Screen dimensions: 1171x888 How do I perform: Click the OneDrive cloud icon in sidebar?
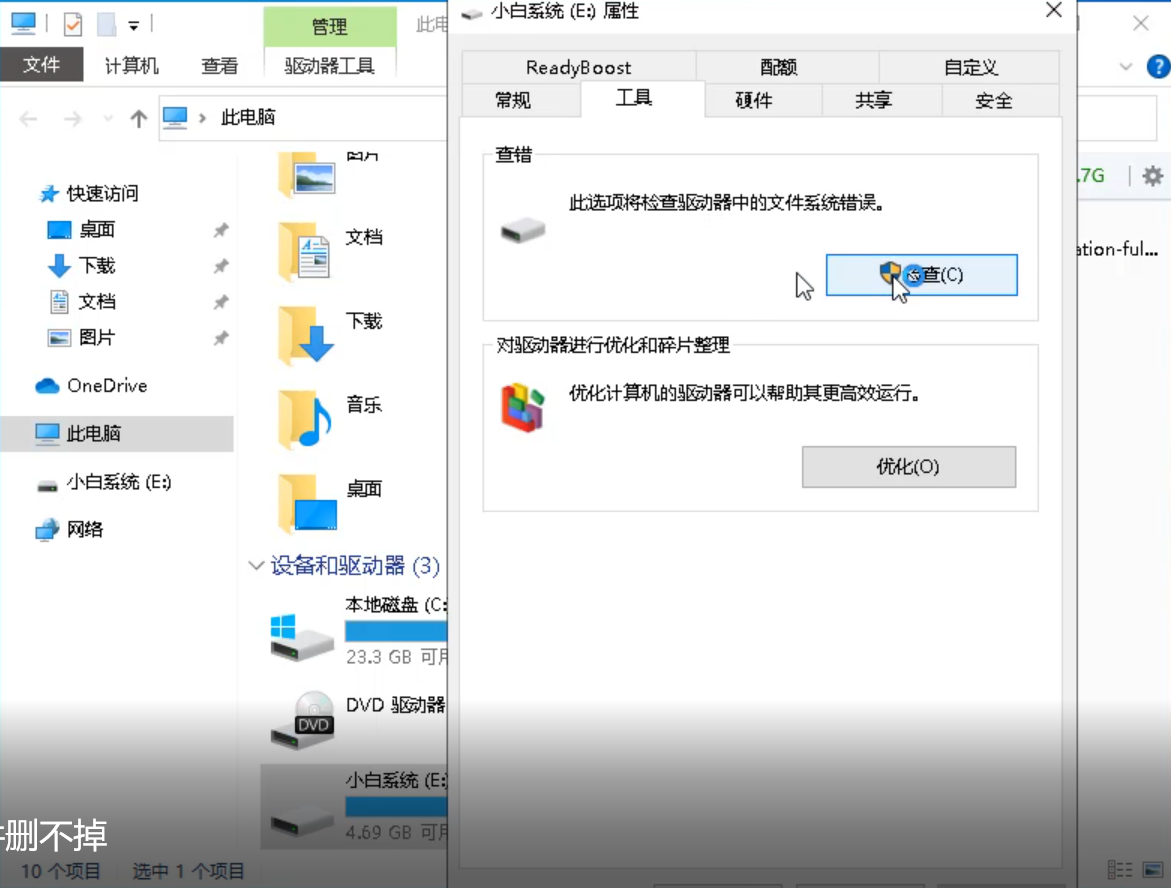click(47, 386)
